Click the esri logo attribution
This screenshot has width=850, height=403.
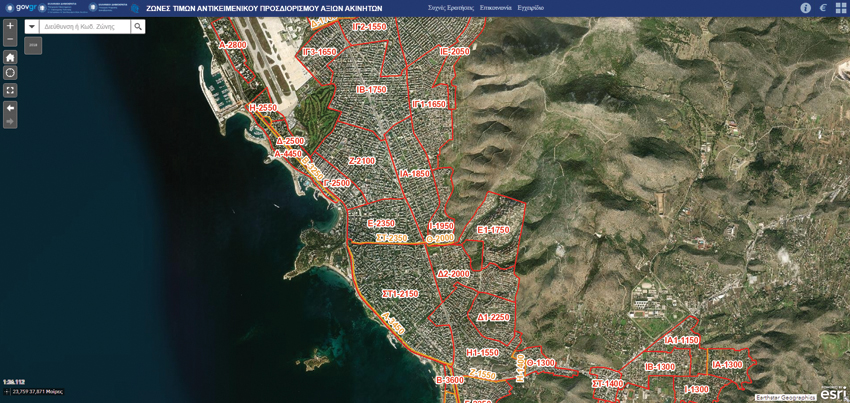click(x=832, y=394)
